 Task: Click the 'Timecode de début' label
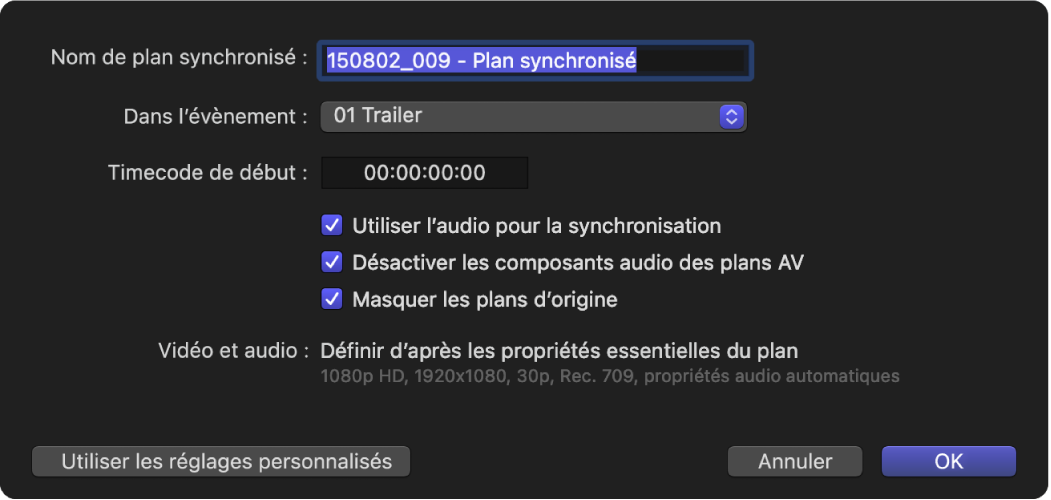[x=207, y=173]
